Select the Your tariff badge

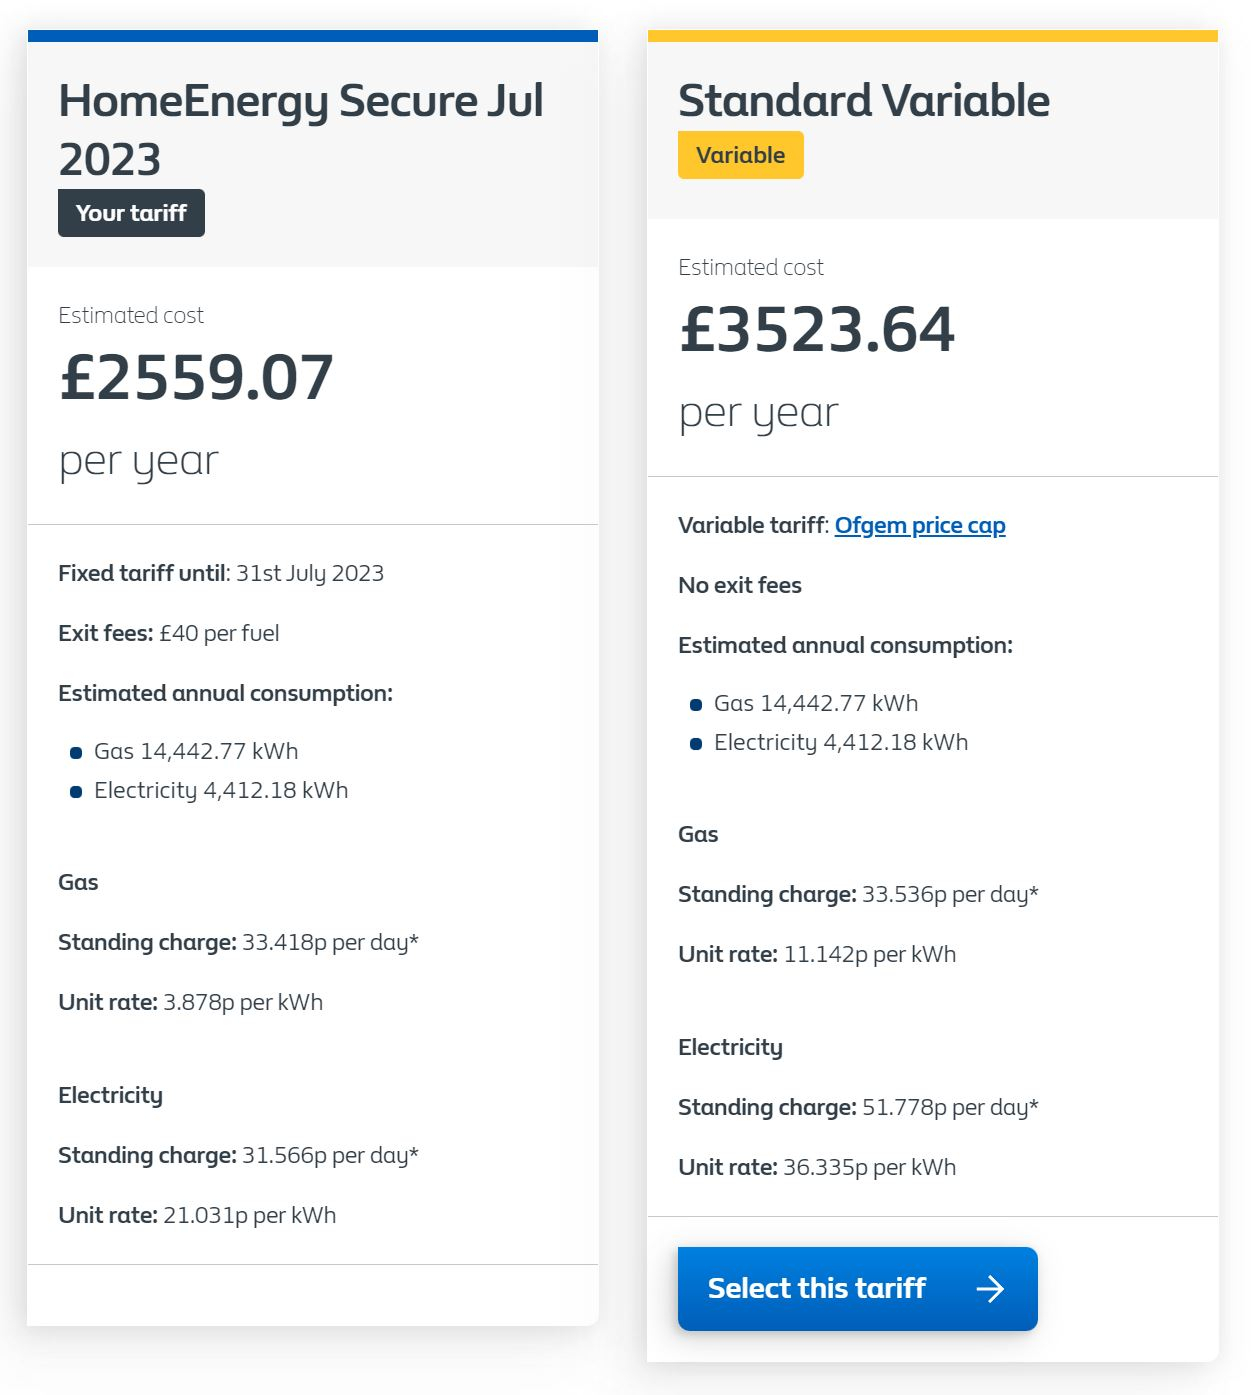131,212
